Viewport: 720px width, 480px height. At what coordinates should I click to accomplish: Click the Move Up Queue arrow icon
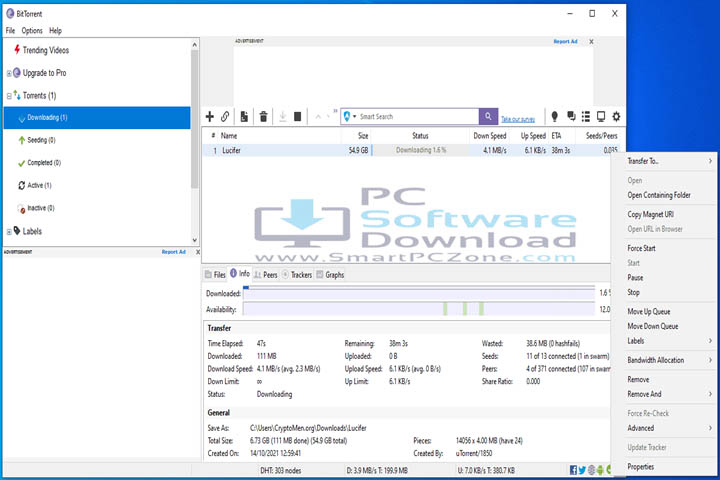pyautogui.click(x=318, y=117)
